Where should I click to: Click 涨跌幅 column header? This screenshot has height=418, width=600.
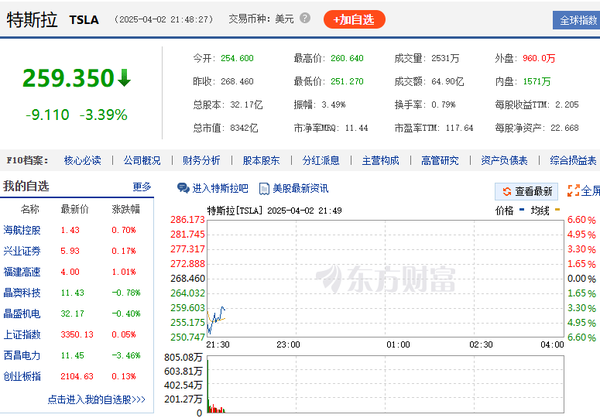(x=126, y=209)
